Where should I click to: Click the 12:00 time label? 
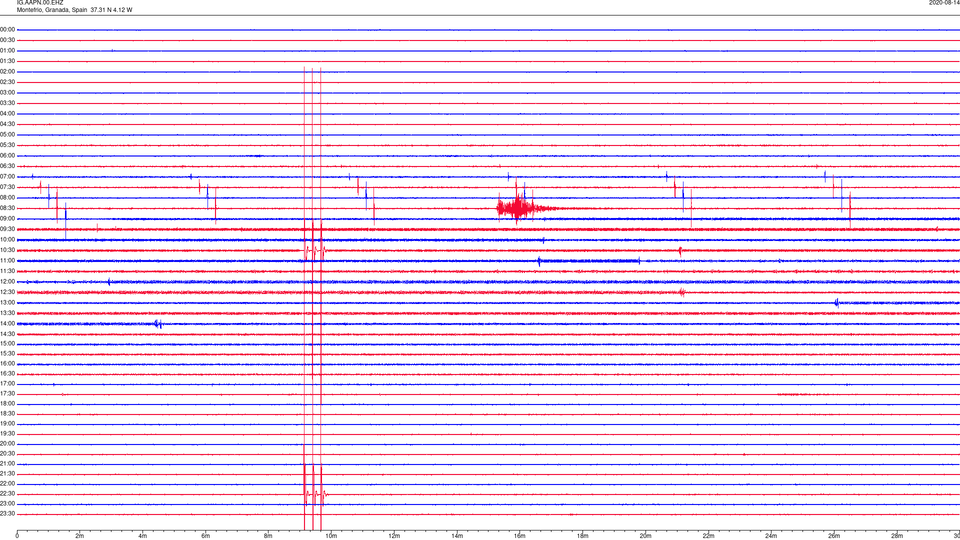click(8, 282)
